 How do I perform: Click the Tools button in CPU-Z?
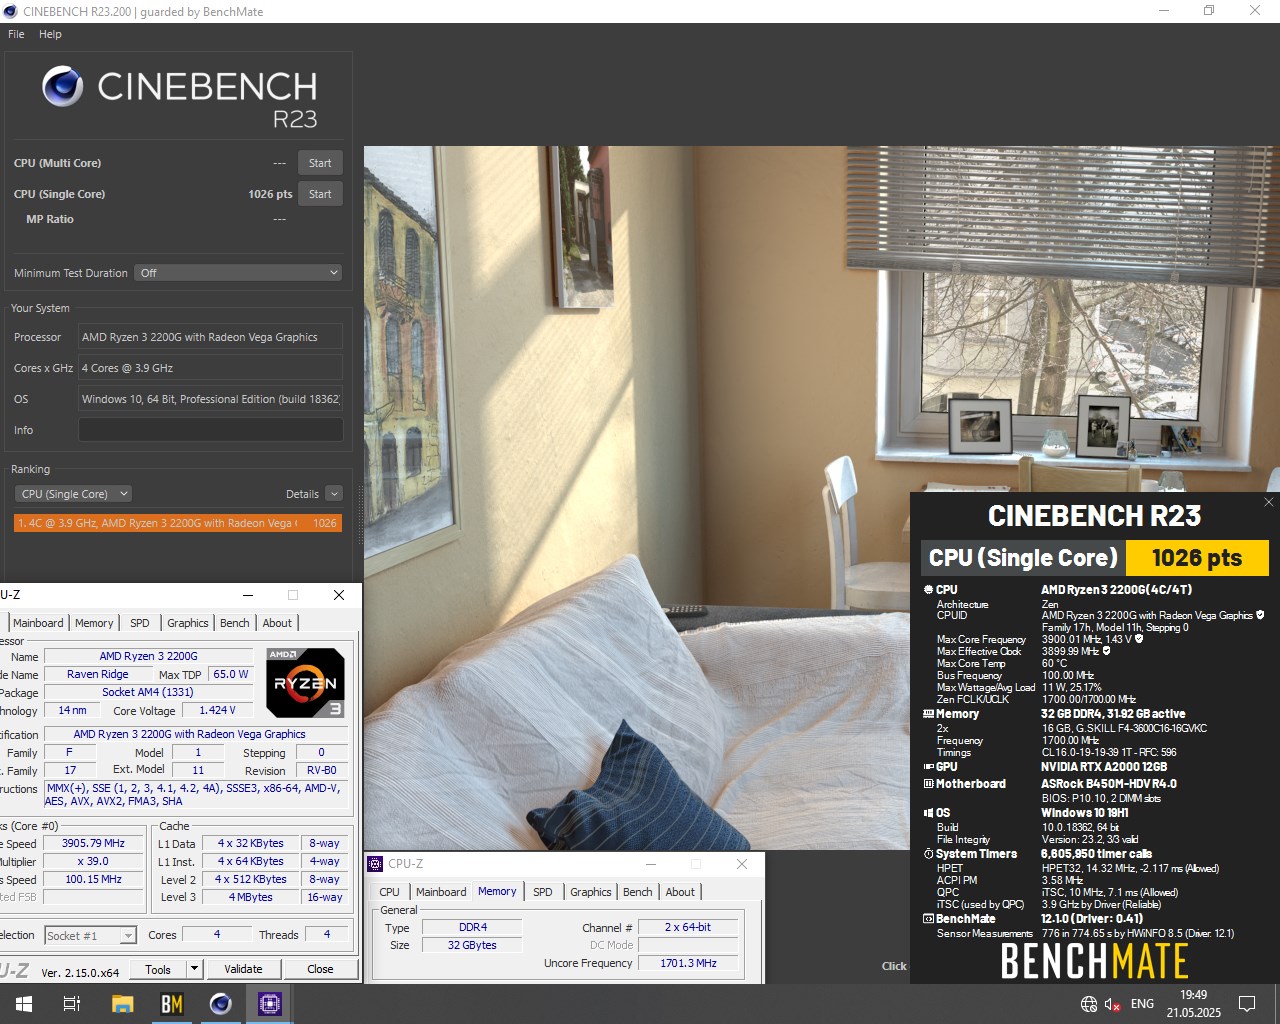[x=158, y=969]
